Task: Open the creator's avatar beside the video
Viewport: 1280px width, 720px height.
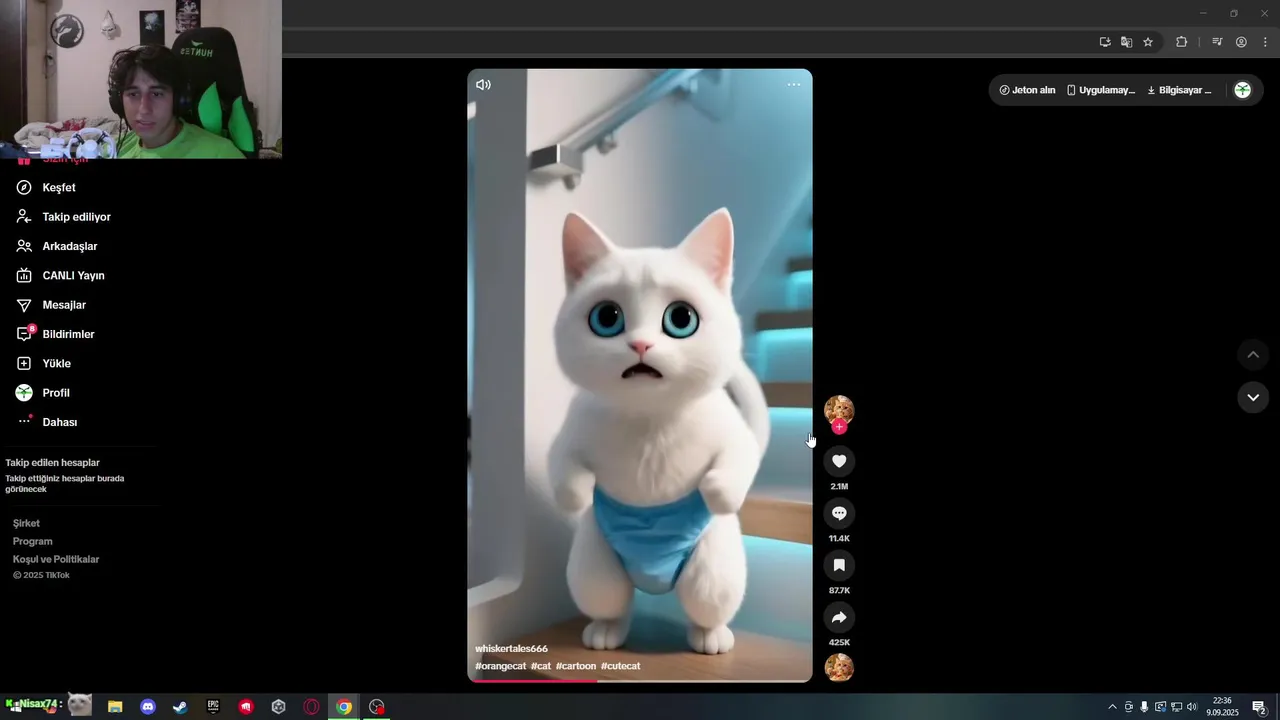Action: [839, 409]
